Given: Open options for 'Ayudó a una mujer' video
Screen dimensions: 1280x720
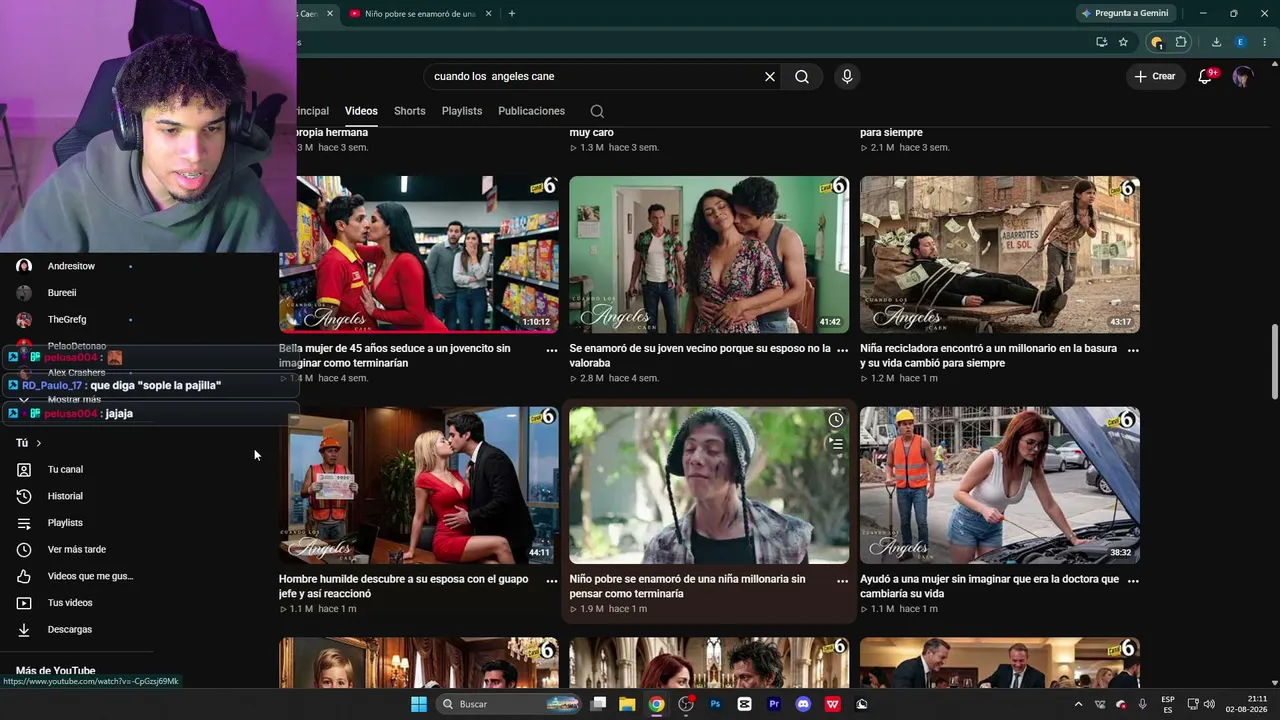Looking at the screenshot, I should (x=1133, y=580).
